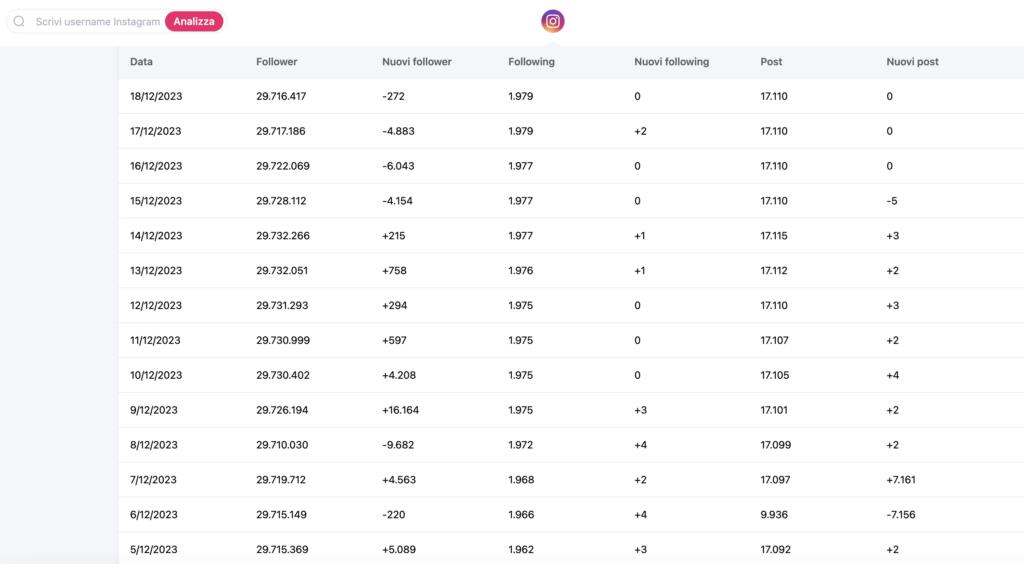1024x564 pixels.
Task: Click the +16.164 new followers value
Action: point(400,410)
